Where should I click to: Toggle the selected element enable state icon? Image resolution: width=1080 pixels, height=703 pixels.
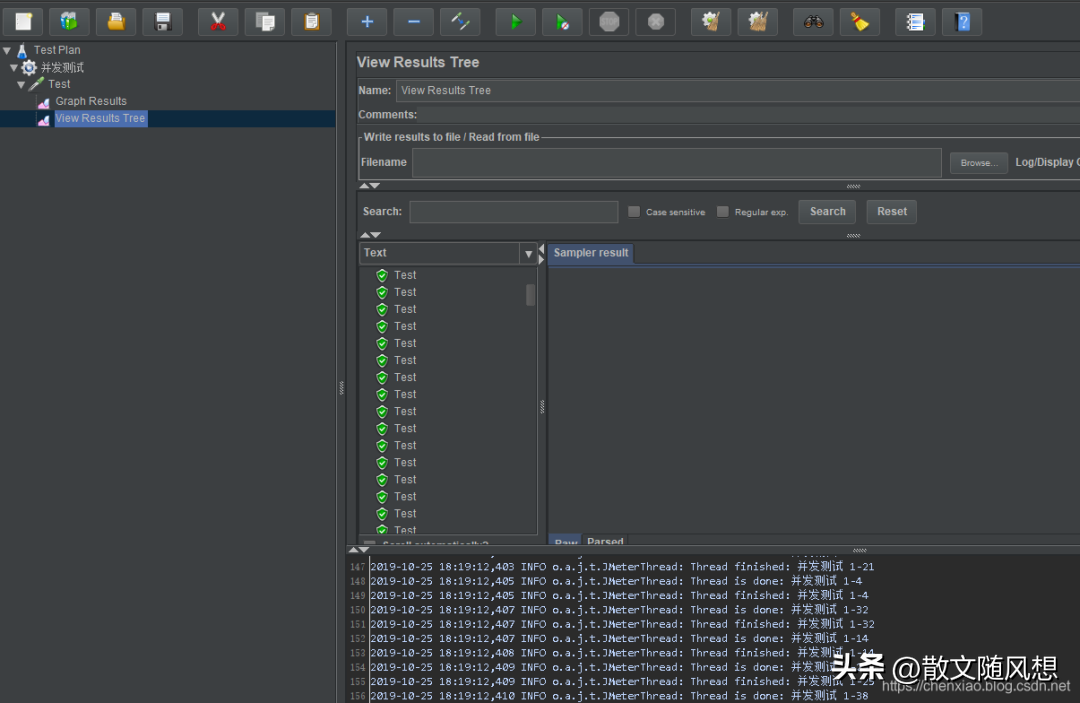click(x=460, y=22)
